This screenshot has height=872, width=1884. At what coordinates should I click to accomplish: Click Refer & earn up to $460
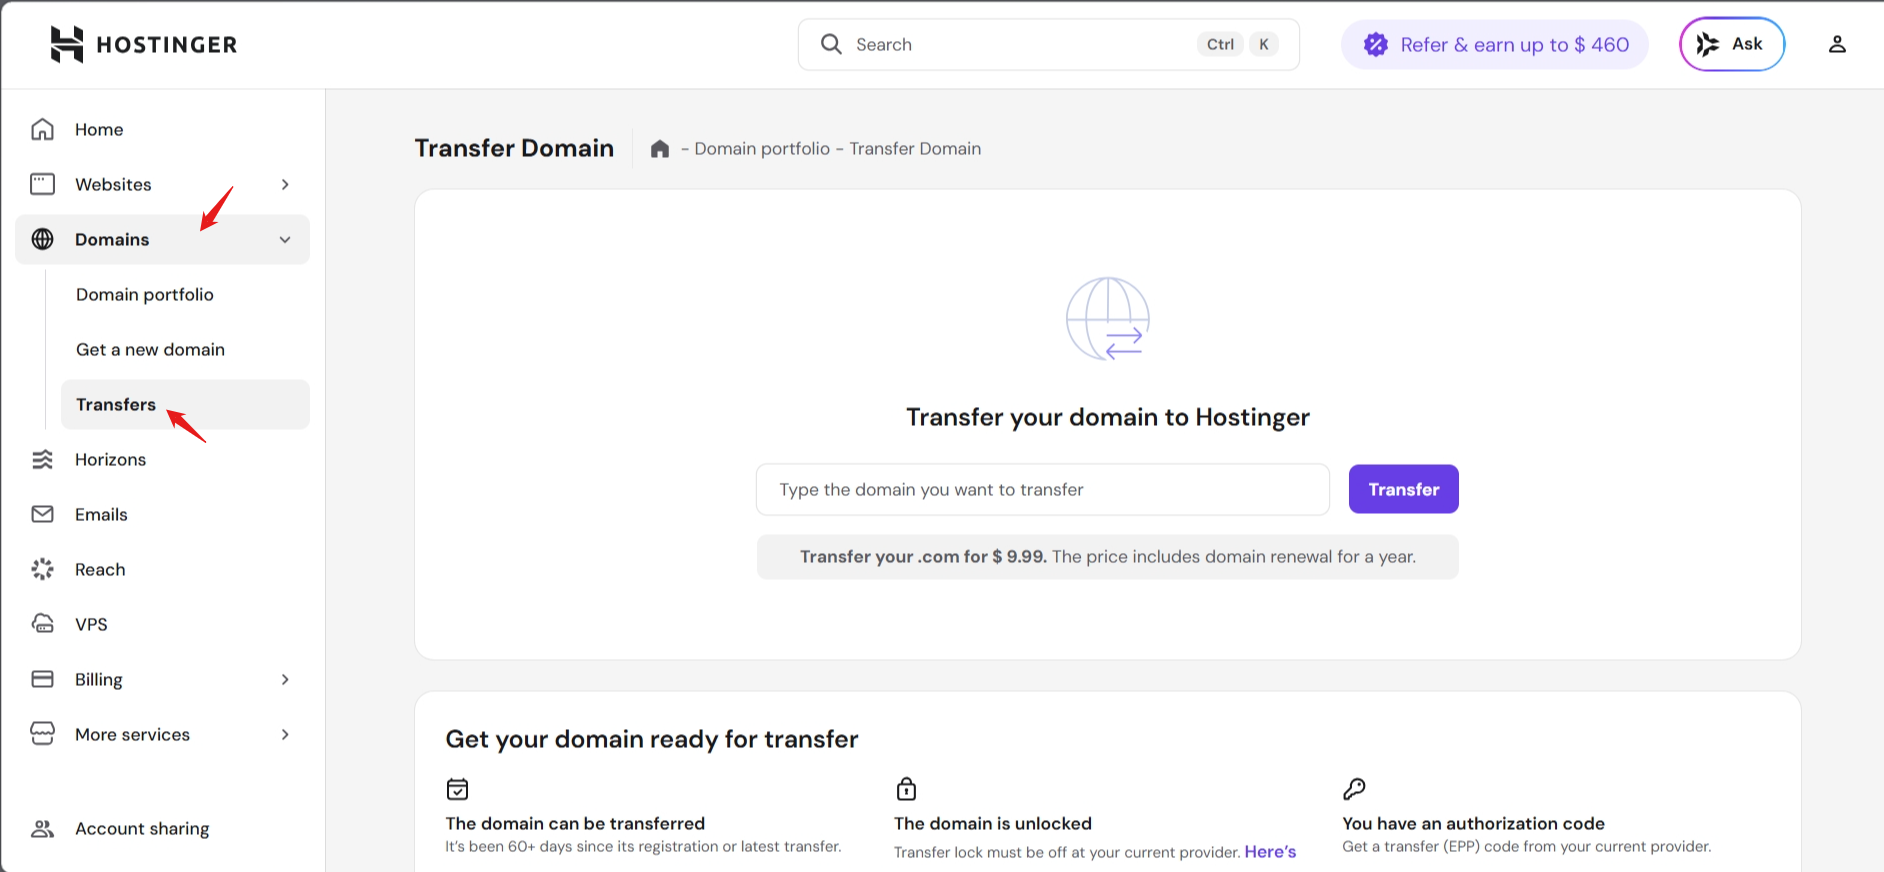tap(1494, 44)
